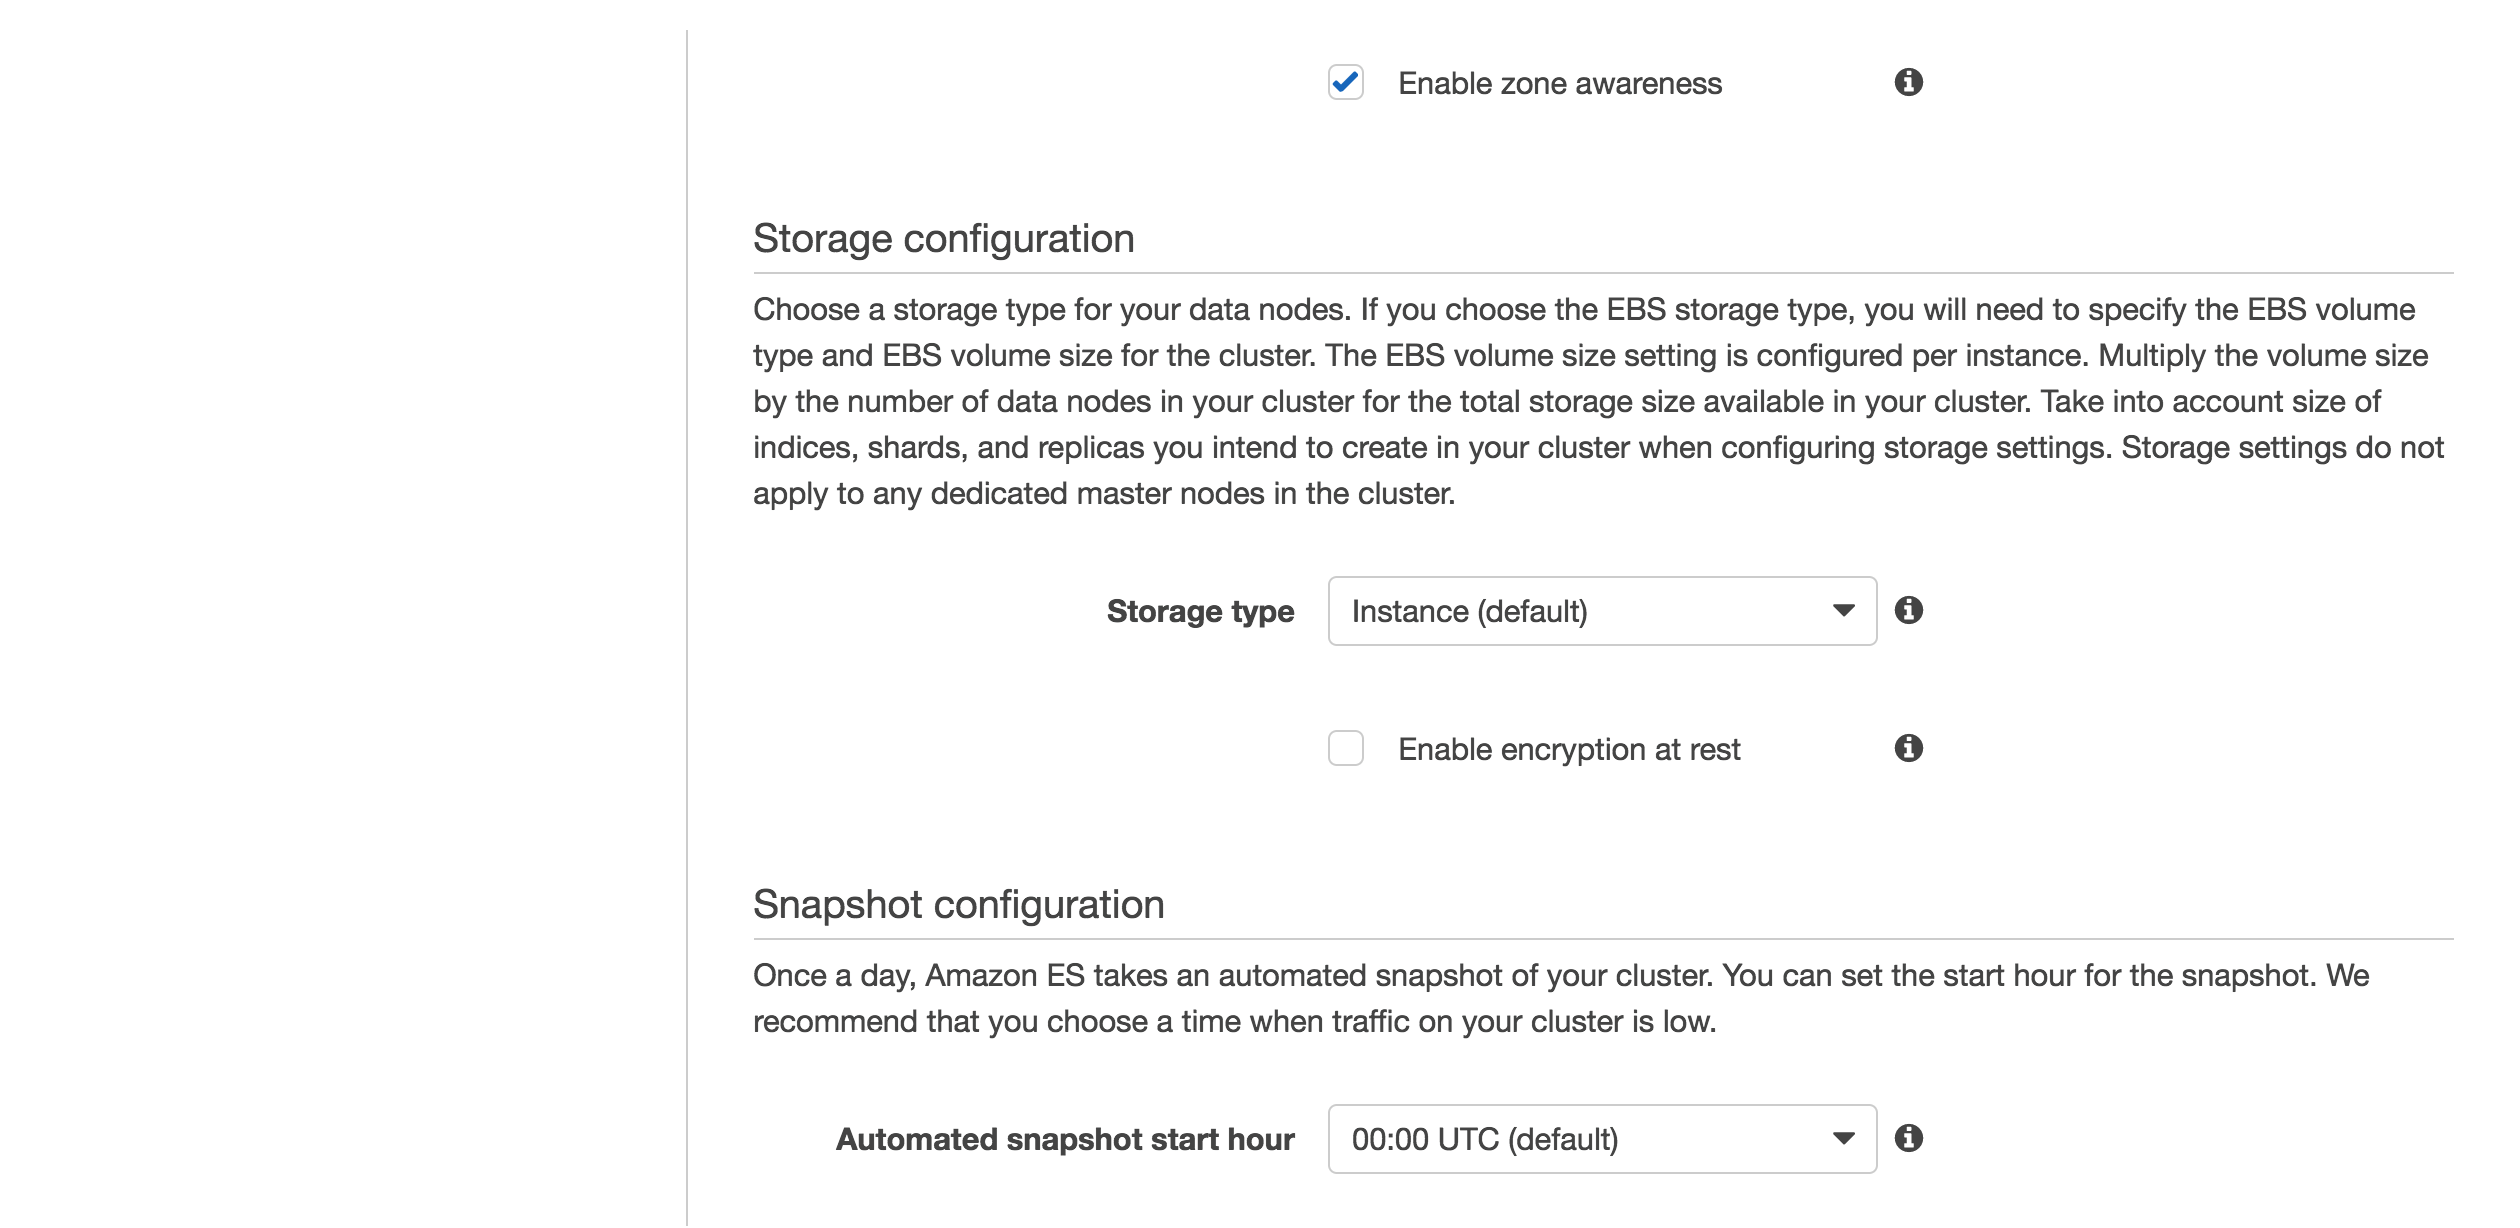Click the 'Enable zone awareness' label text
This screenshot has height=1228, width=2520.
(x=1559, y=84)
